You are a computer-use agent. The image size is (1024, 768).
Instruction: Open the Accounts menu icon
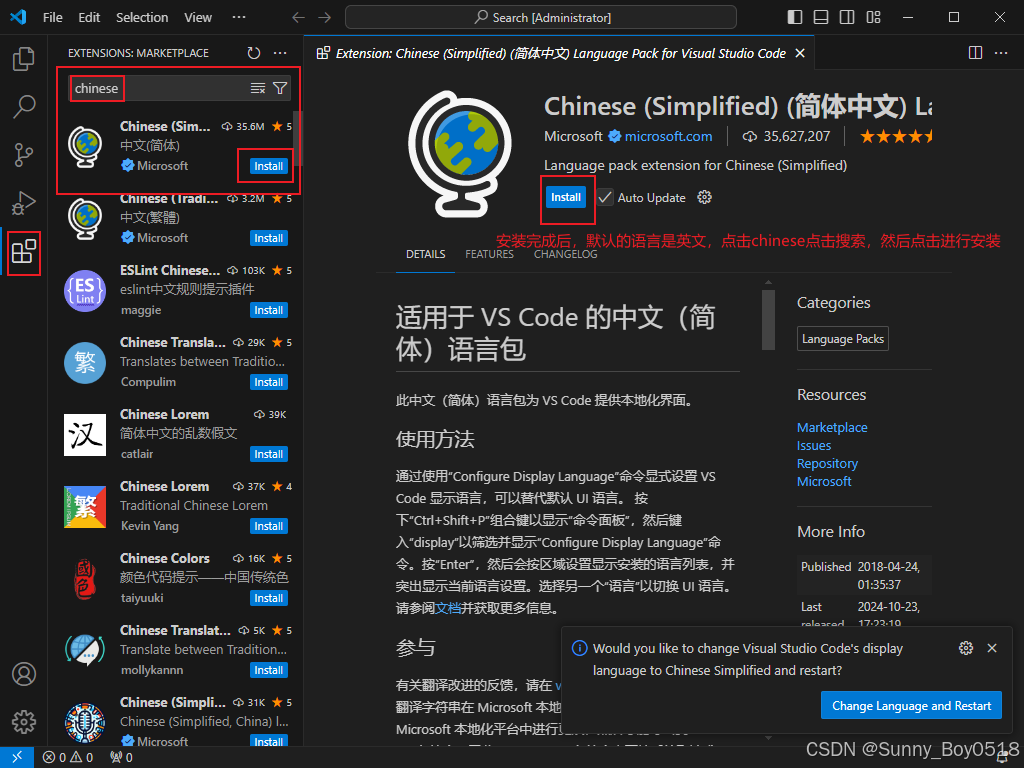(x=24, y=674)
